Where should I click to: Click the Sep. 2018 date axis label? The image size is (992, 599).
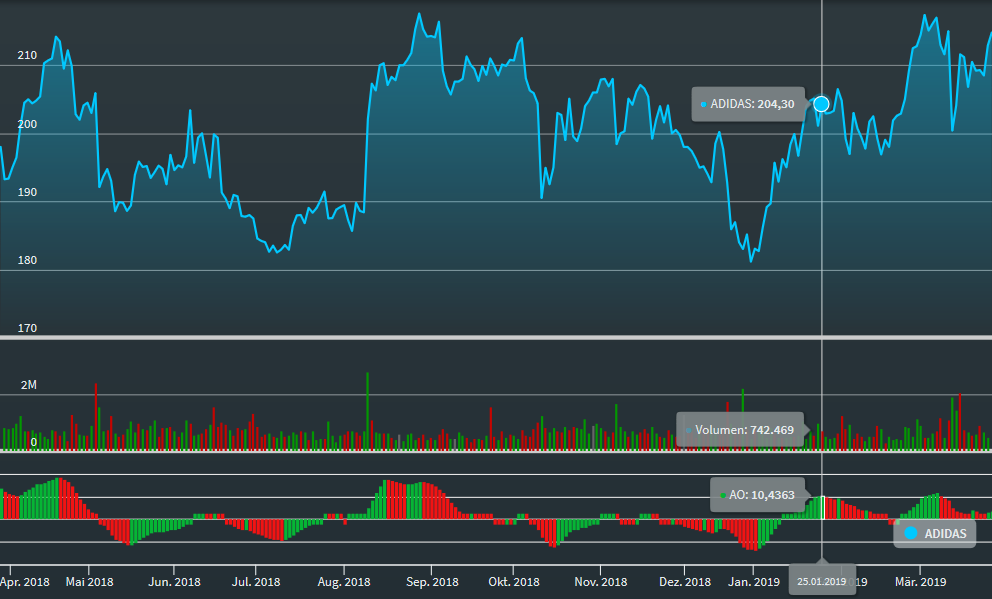pyautogui.click(x=432, y=581)
